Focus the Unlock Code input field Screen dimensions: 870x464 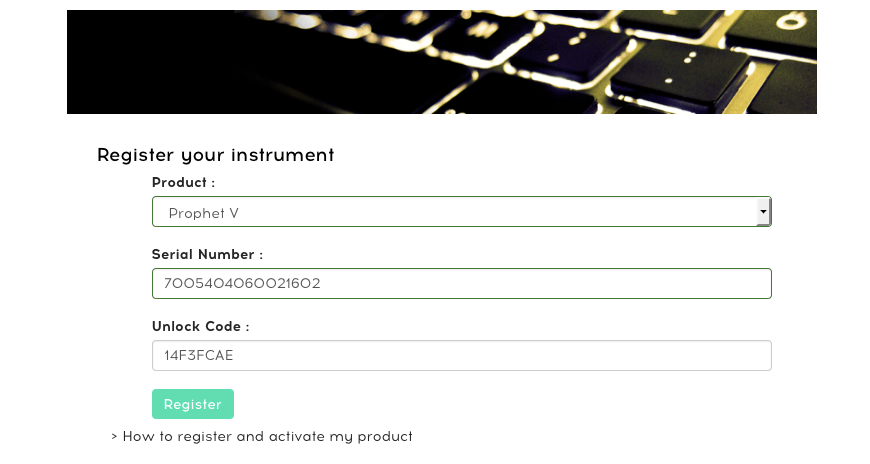(462, 355)
